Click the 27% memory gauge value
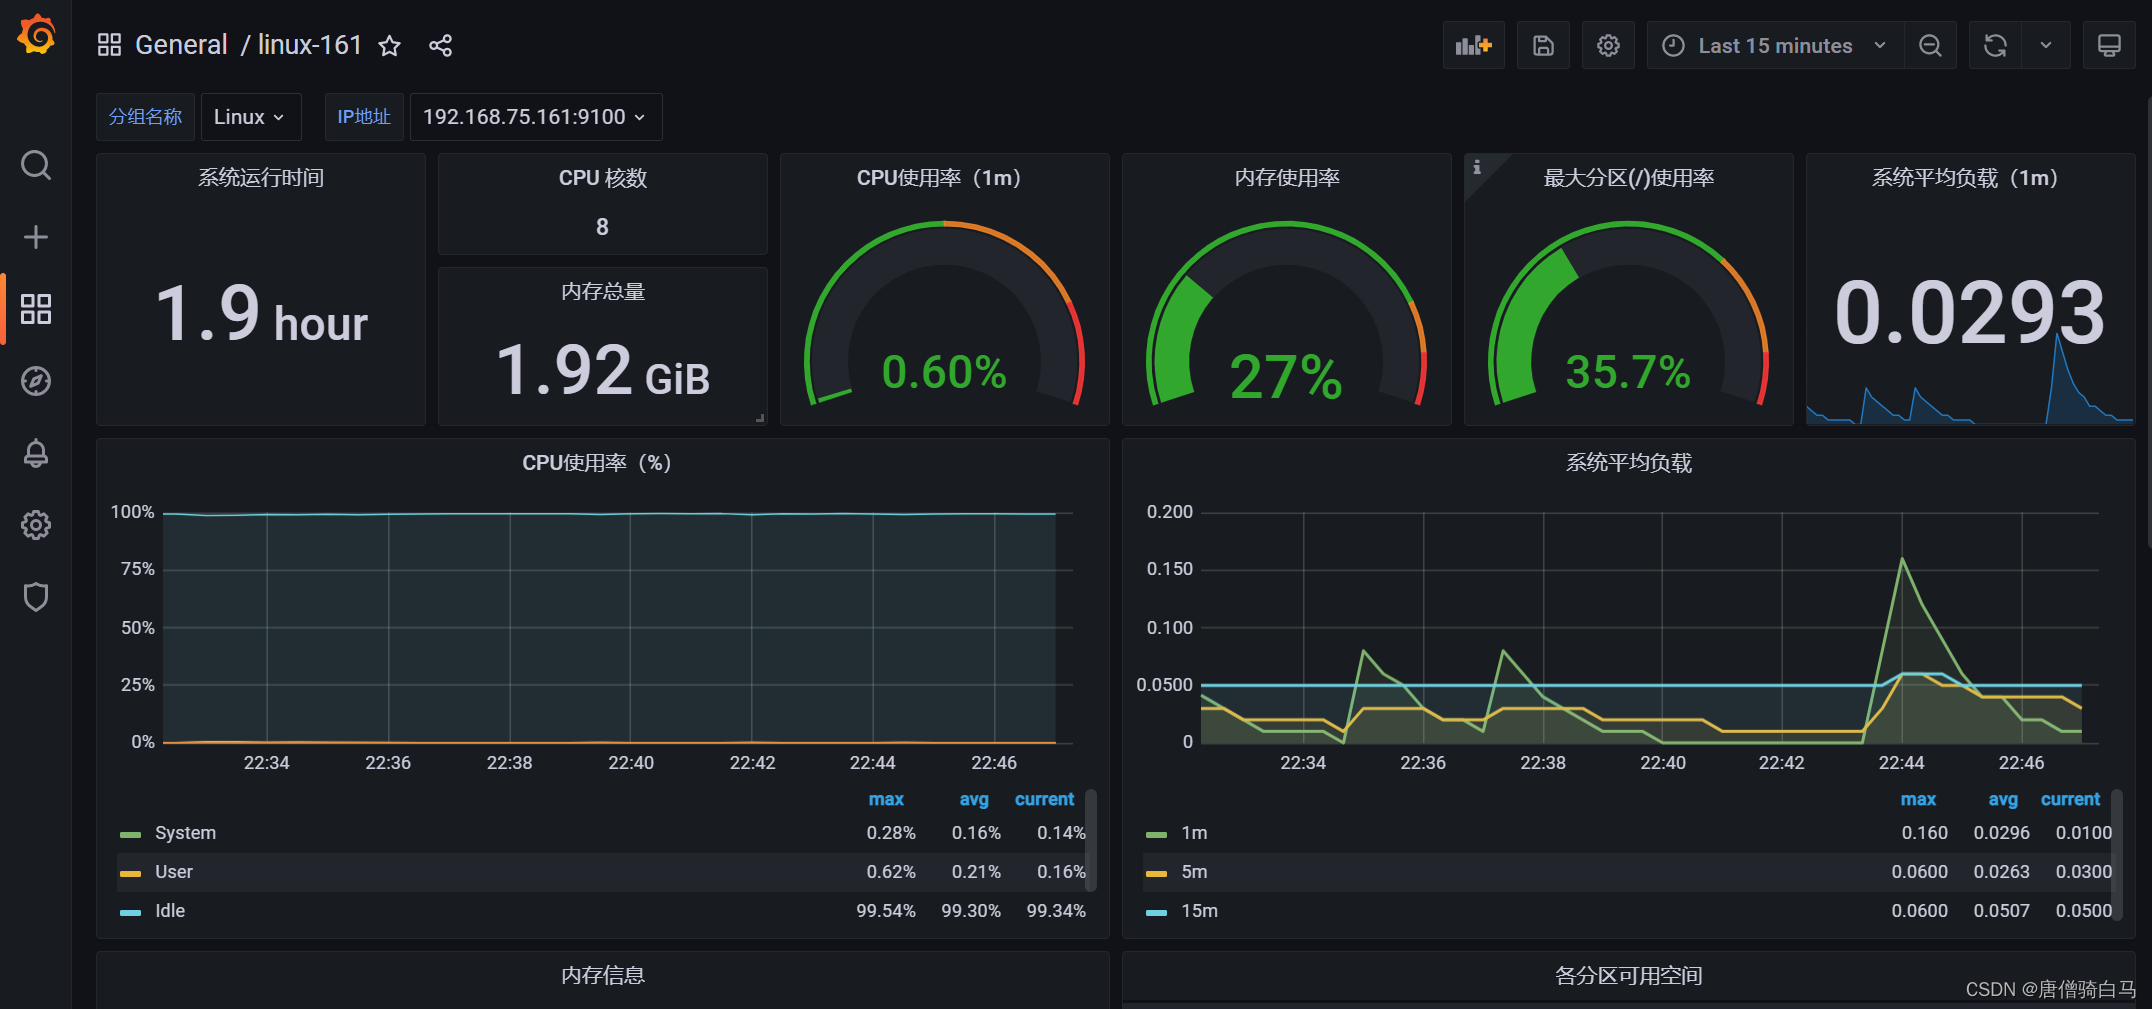 coord(1286,377)
